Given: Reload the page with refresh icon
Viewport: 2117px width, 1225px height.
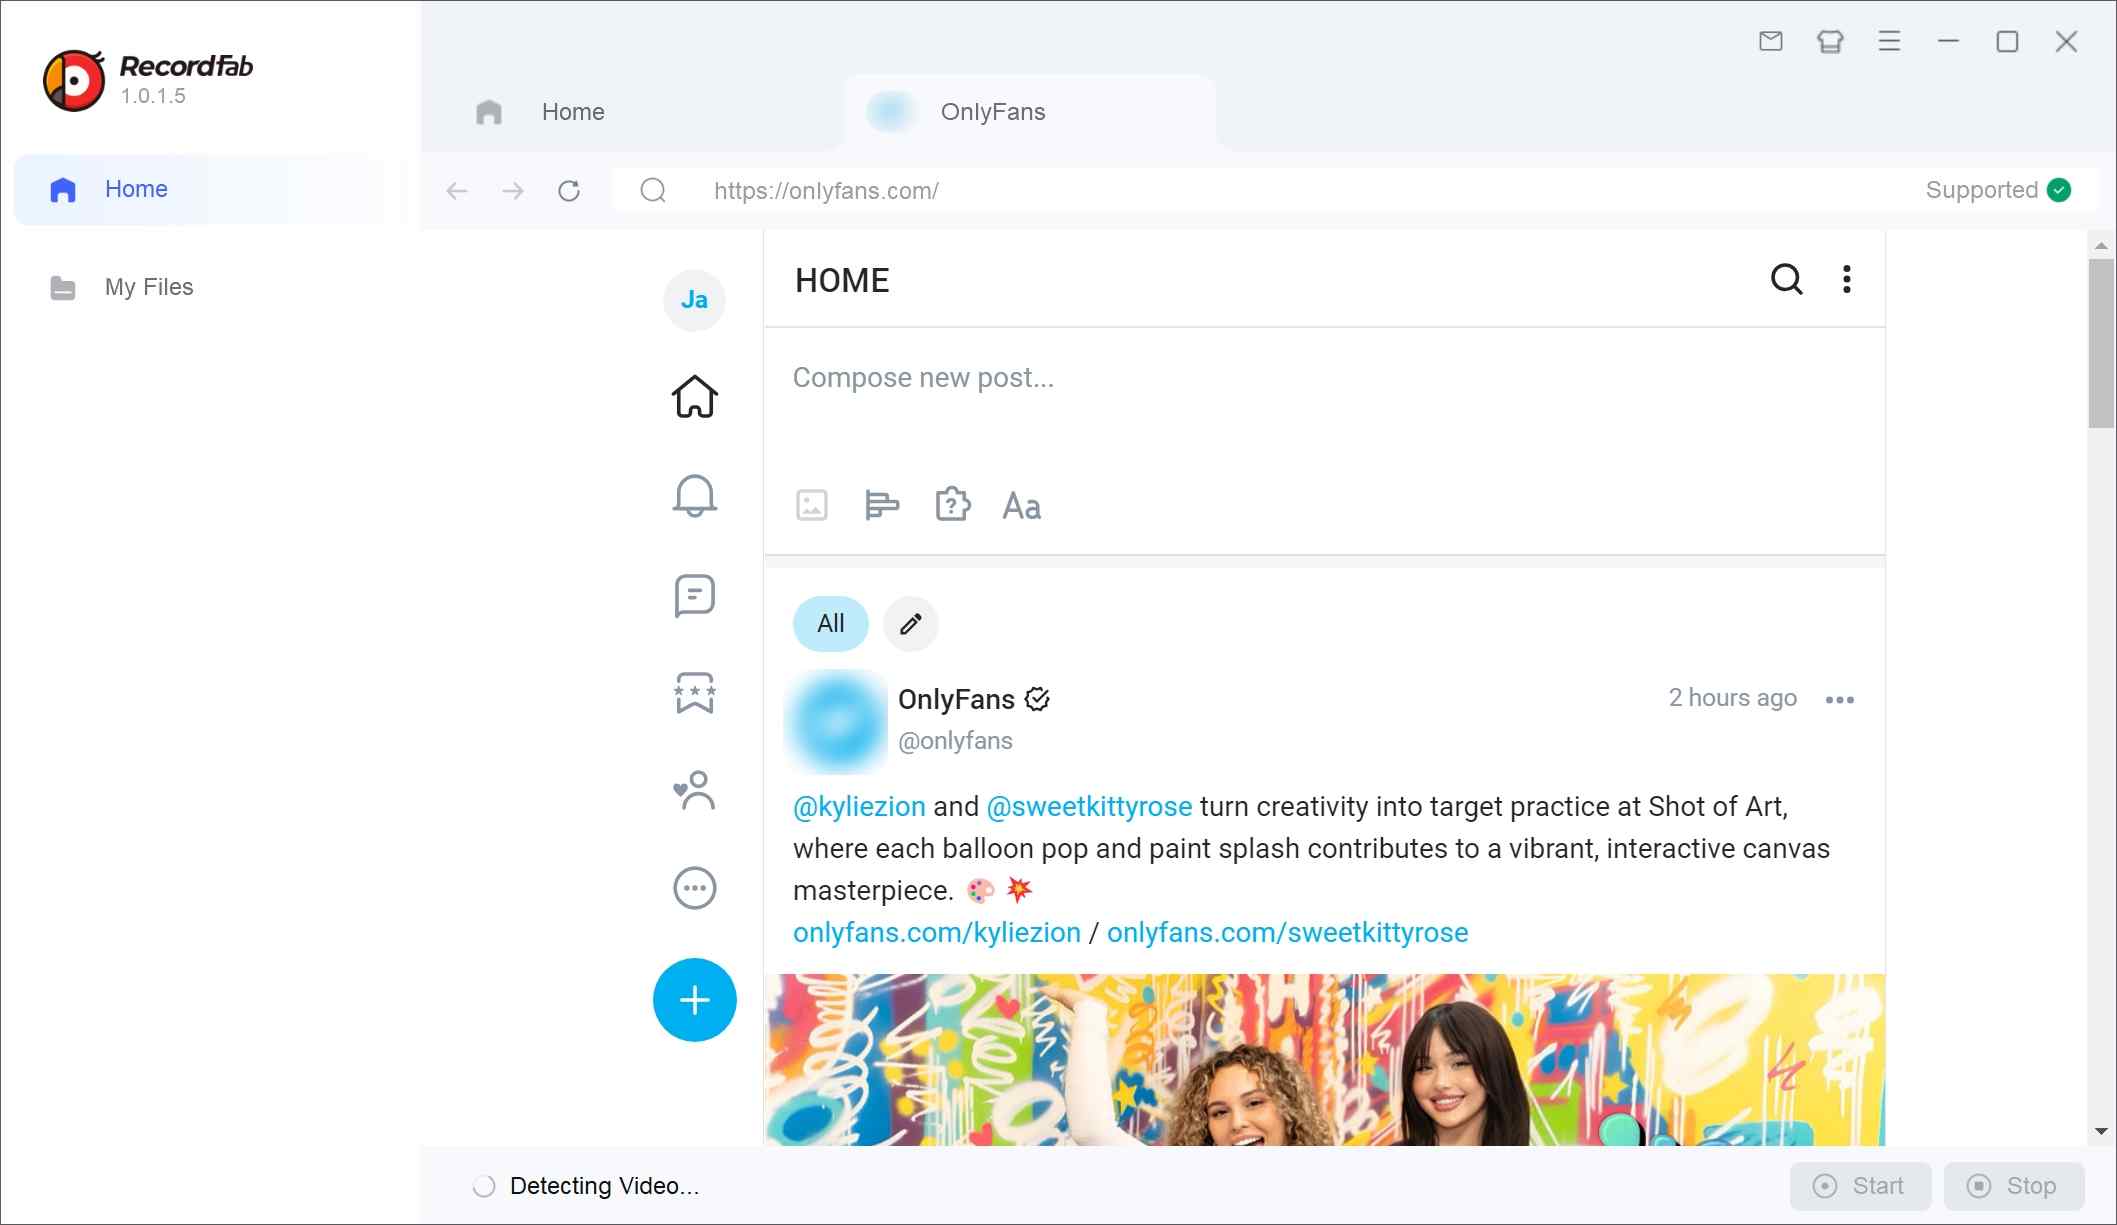Looking at the screenshot, I should click(569, 191).
